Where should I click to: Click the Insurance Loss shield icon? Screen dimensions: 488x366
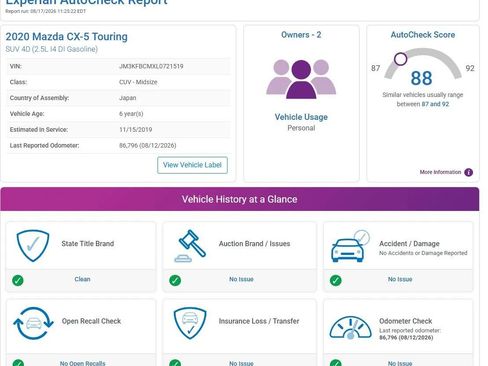point(190,323)
